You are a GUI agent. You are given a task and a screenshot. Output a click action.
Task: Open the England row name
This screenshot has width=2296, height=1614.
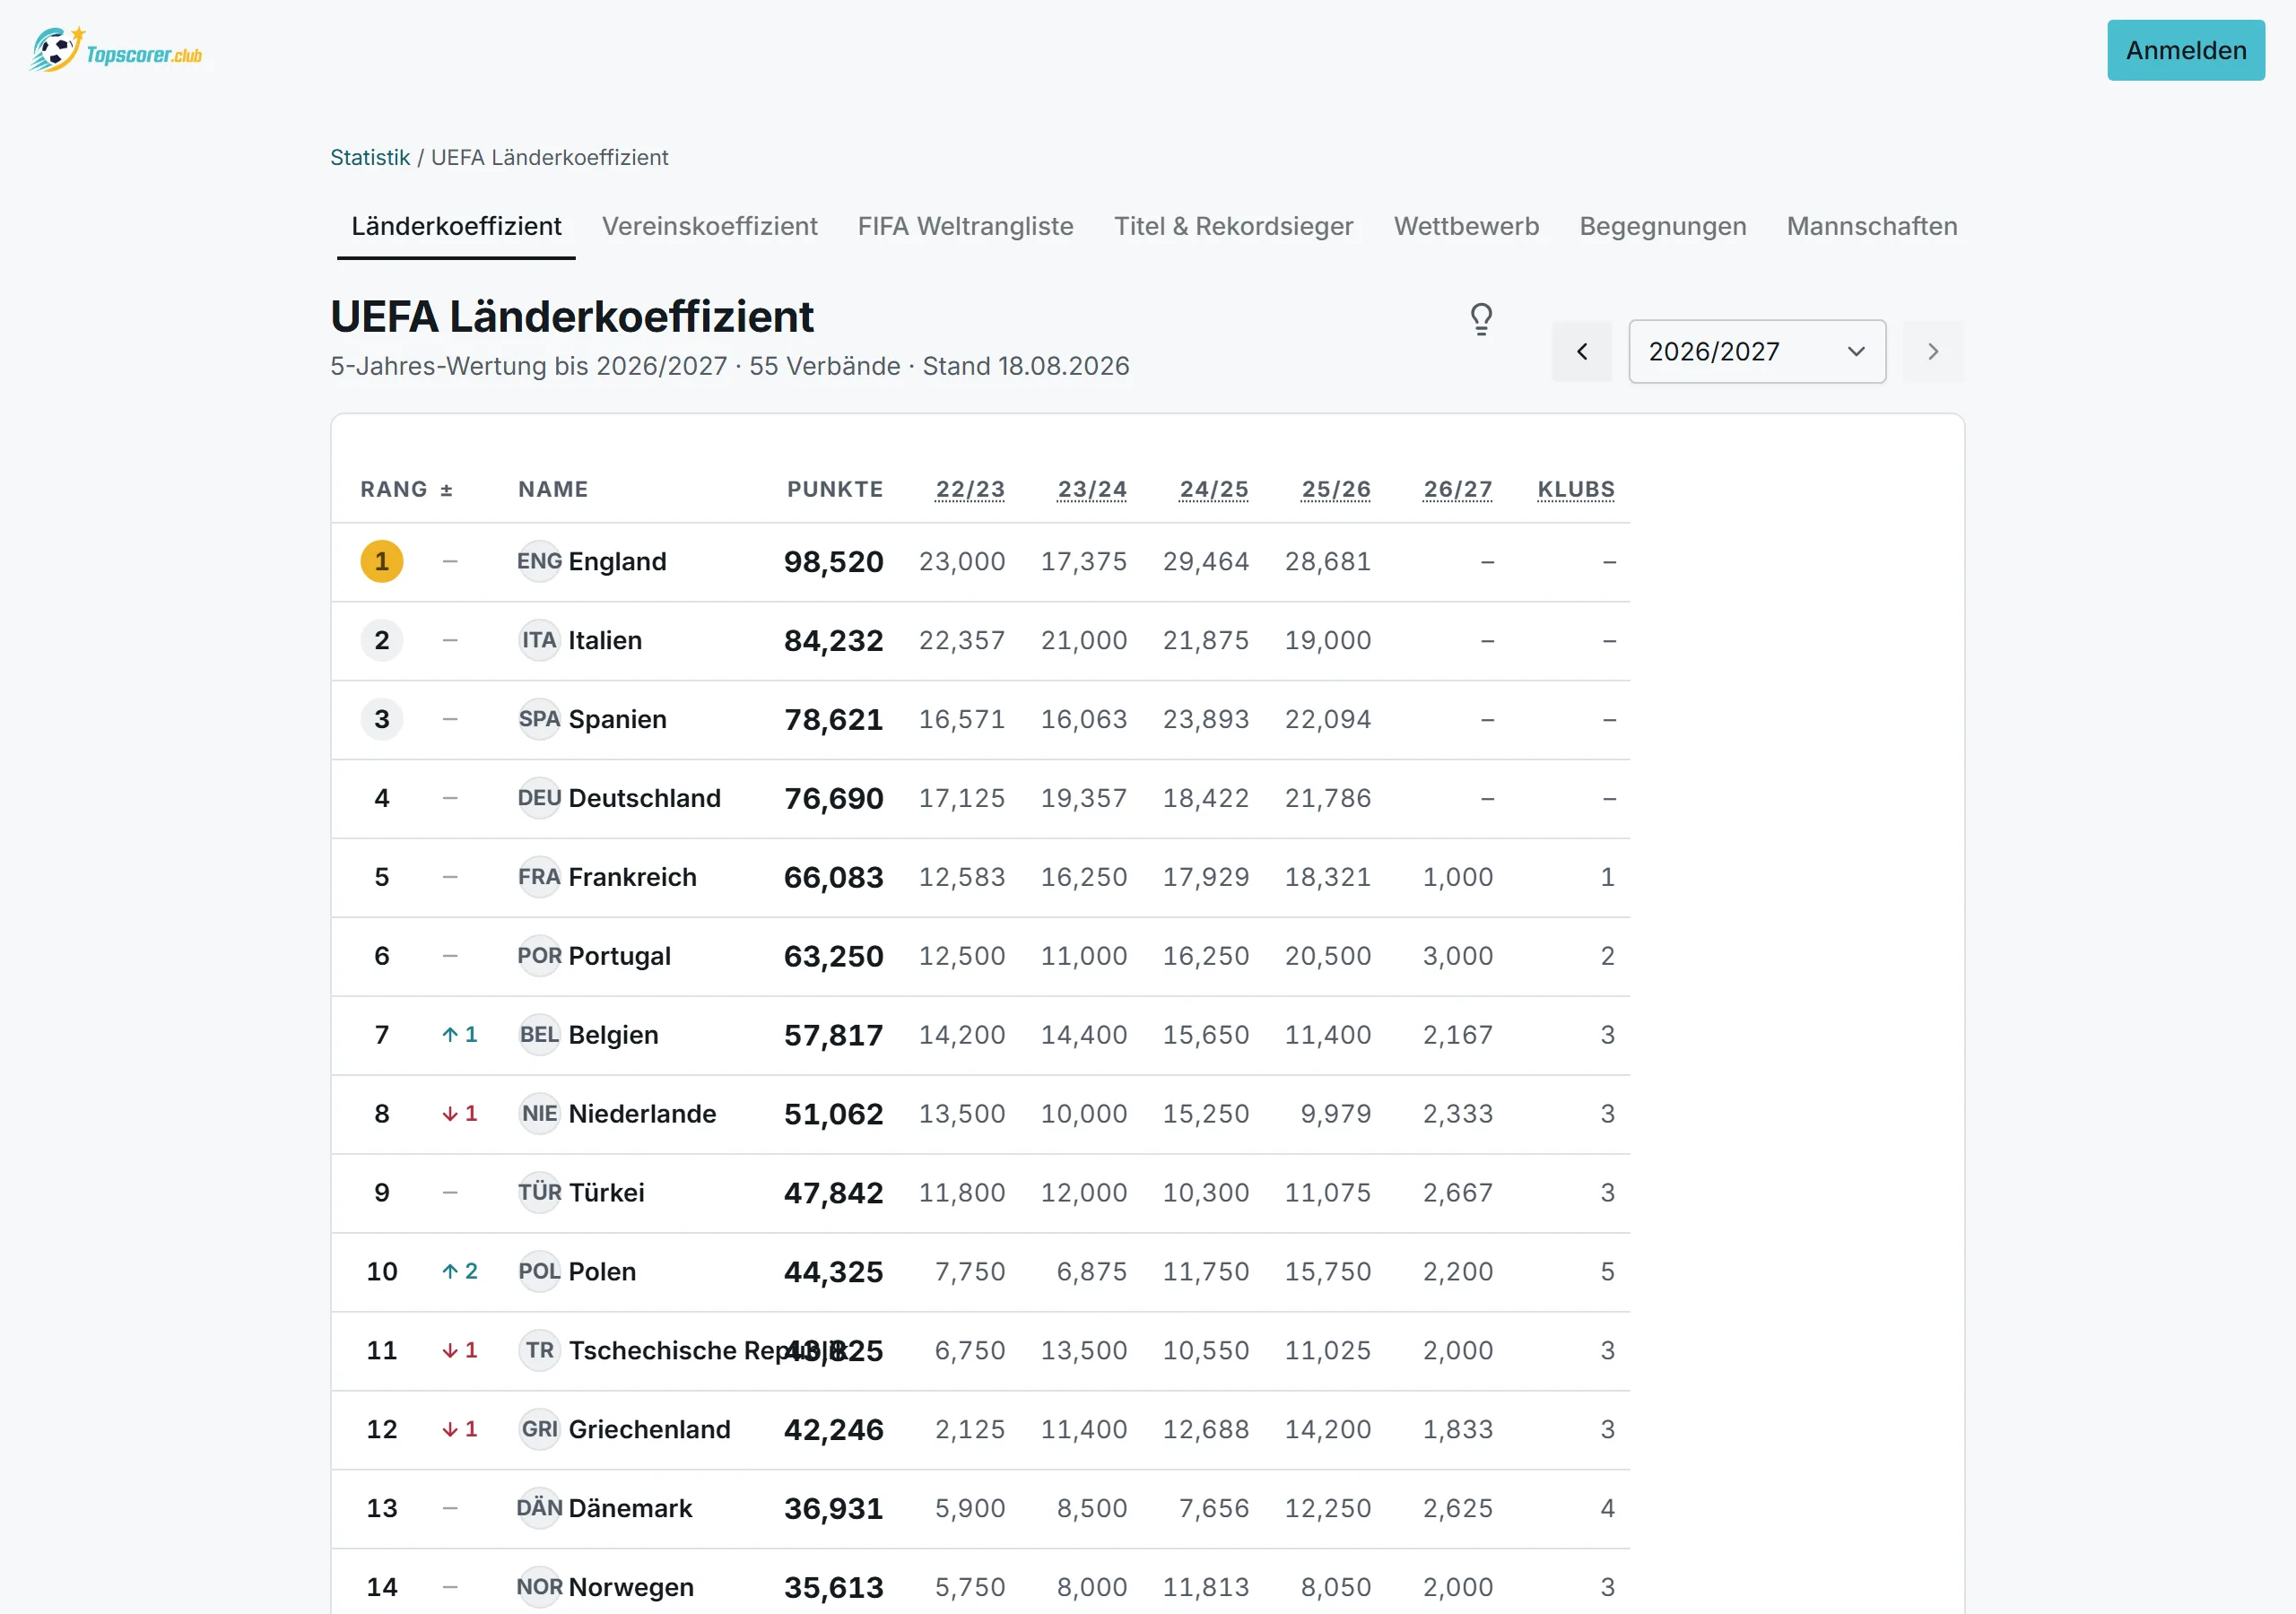[x=617, y=561]
